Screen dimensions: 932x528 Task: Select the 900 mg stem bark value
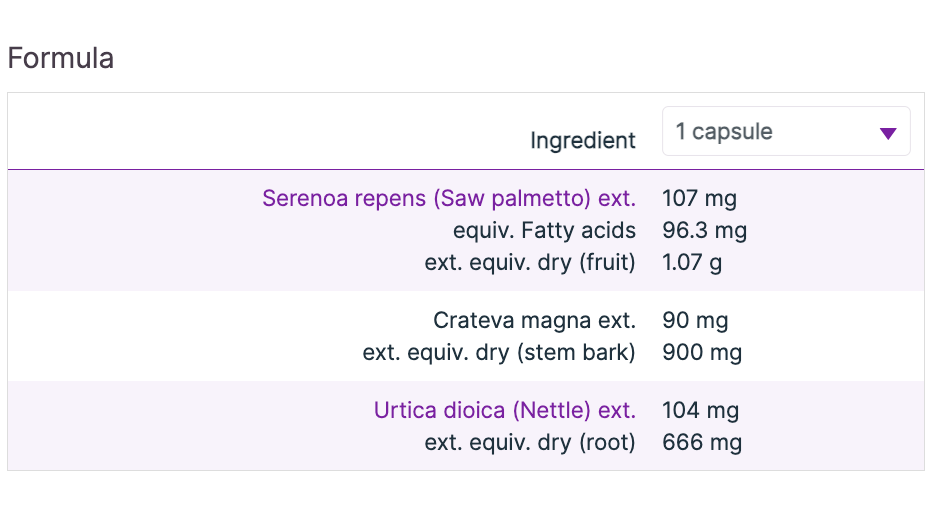point(702,352)
